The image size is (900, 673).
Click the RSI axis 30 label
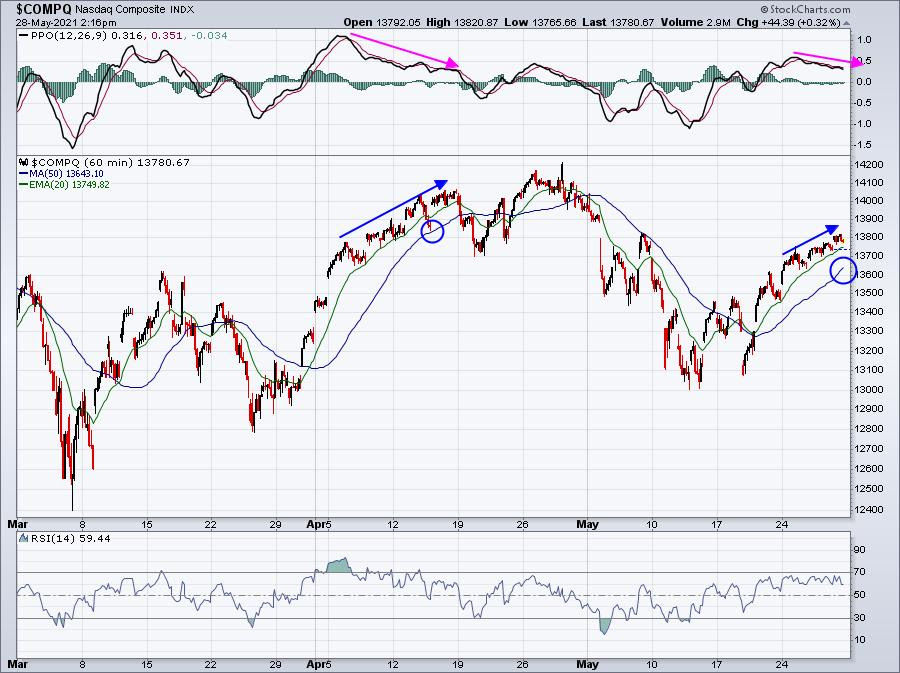859,618
